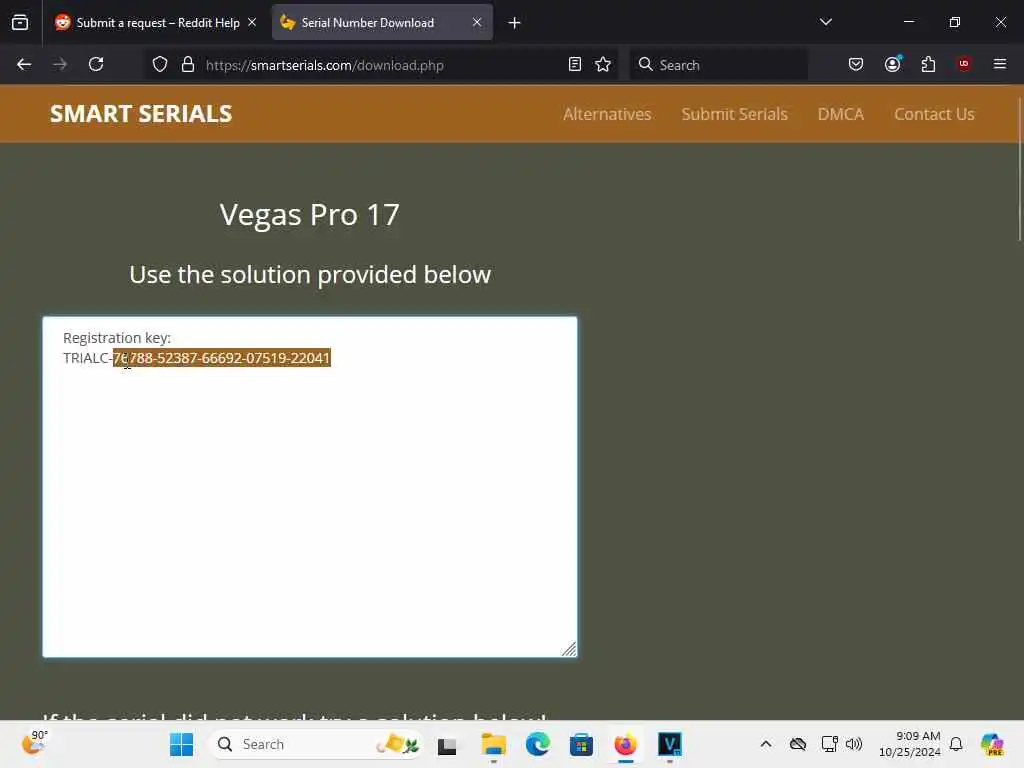Screen dimensions: 1024x768
Task: Show hidden system tray icons
Action: [x=766, y=744]
